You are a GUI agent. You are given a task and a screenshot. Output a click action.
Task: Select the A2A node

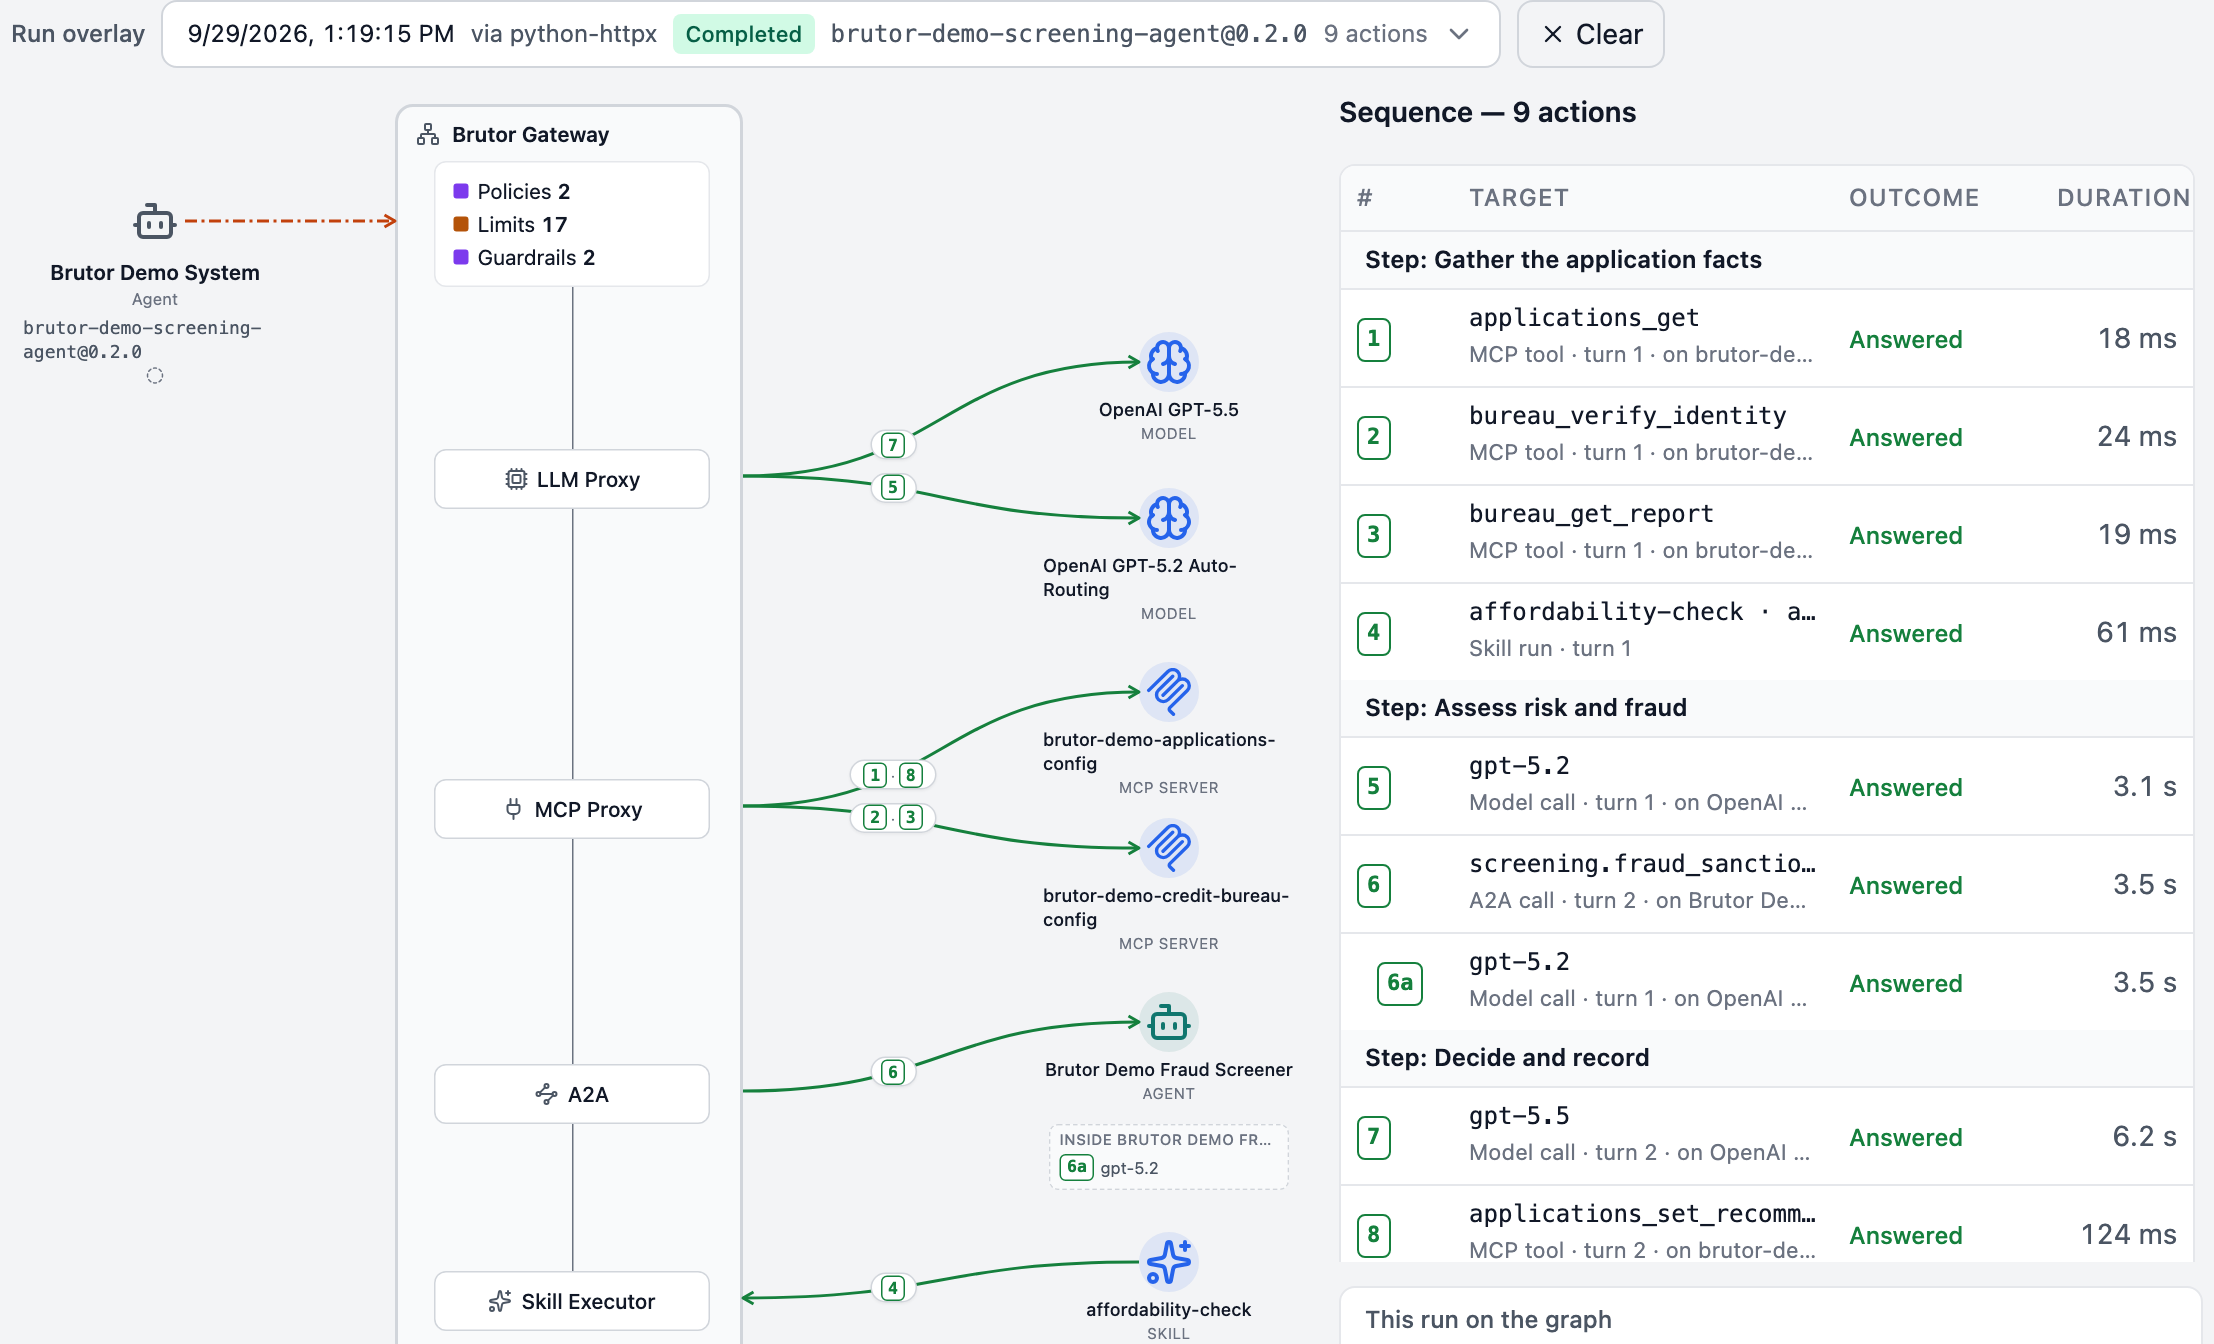(x=572, y=1094)
